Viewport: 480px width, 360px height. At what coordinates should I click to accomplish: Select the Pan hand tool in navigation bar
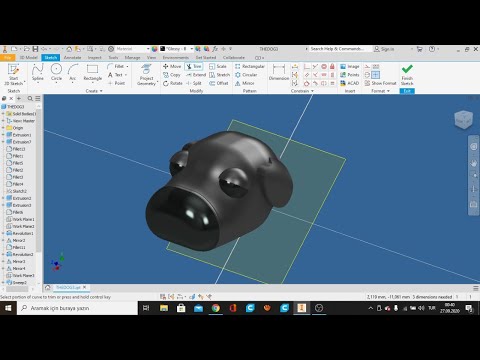[x=473, y=163]
